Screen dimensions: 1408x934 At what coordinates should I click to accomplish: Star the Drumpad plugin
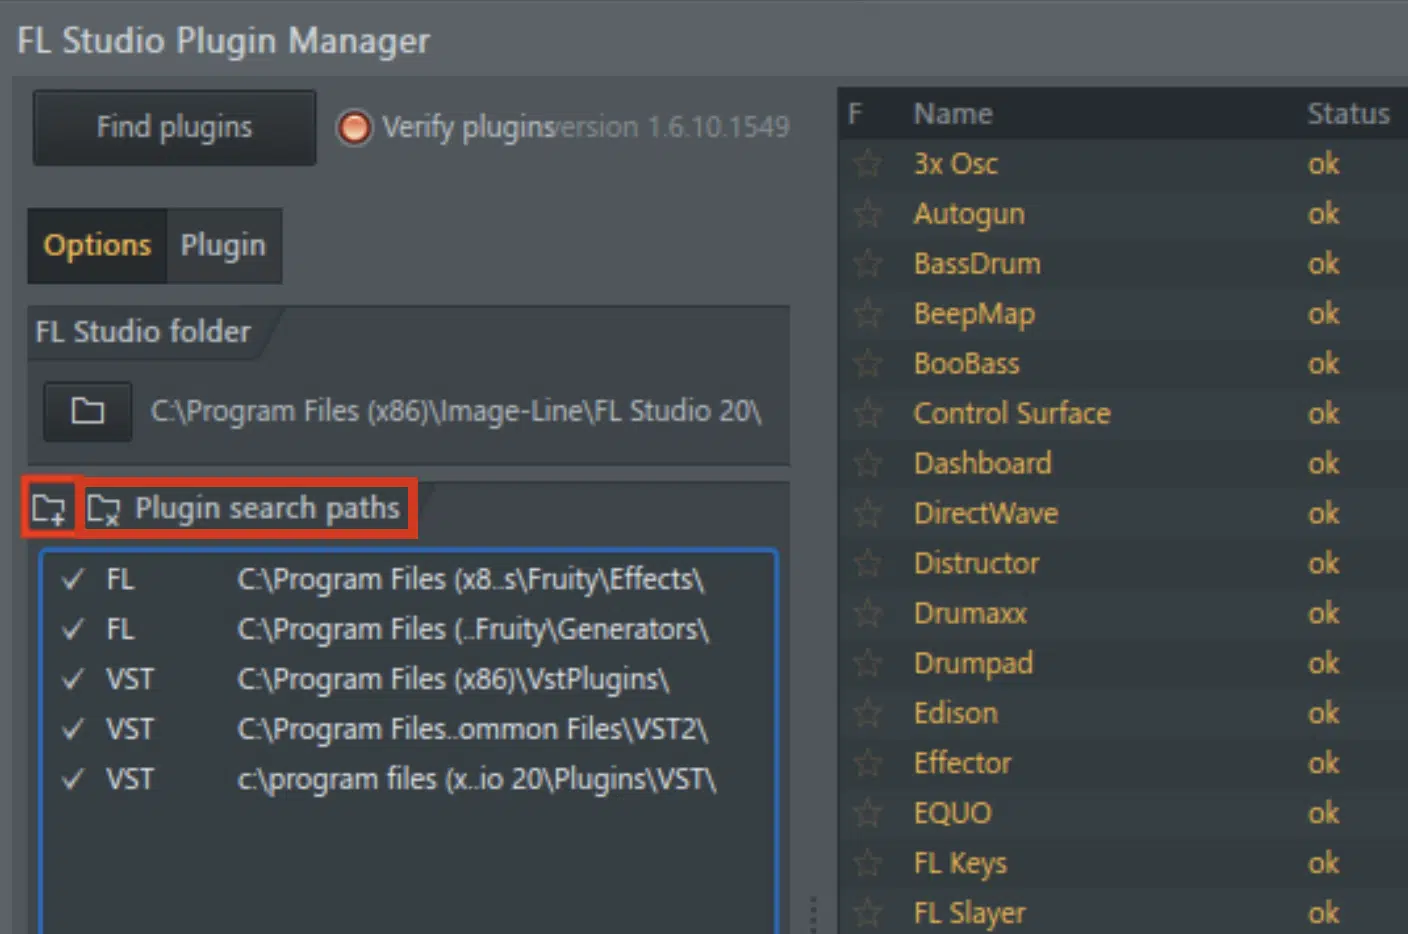tap(867, 663)
